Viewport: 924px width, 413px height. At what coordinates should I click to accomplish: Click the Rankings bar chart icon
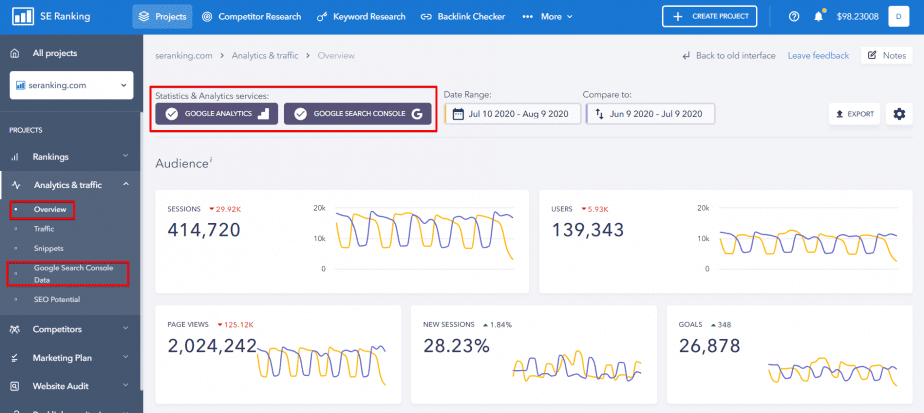(15, 157)
